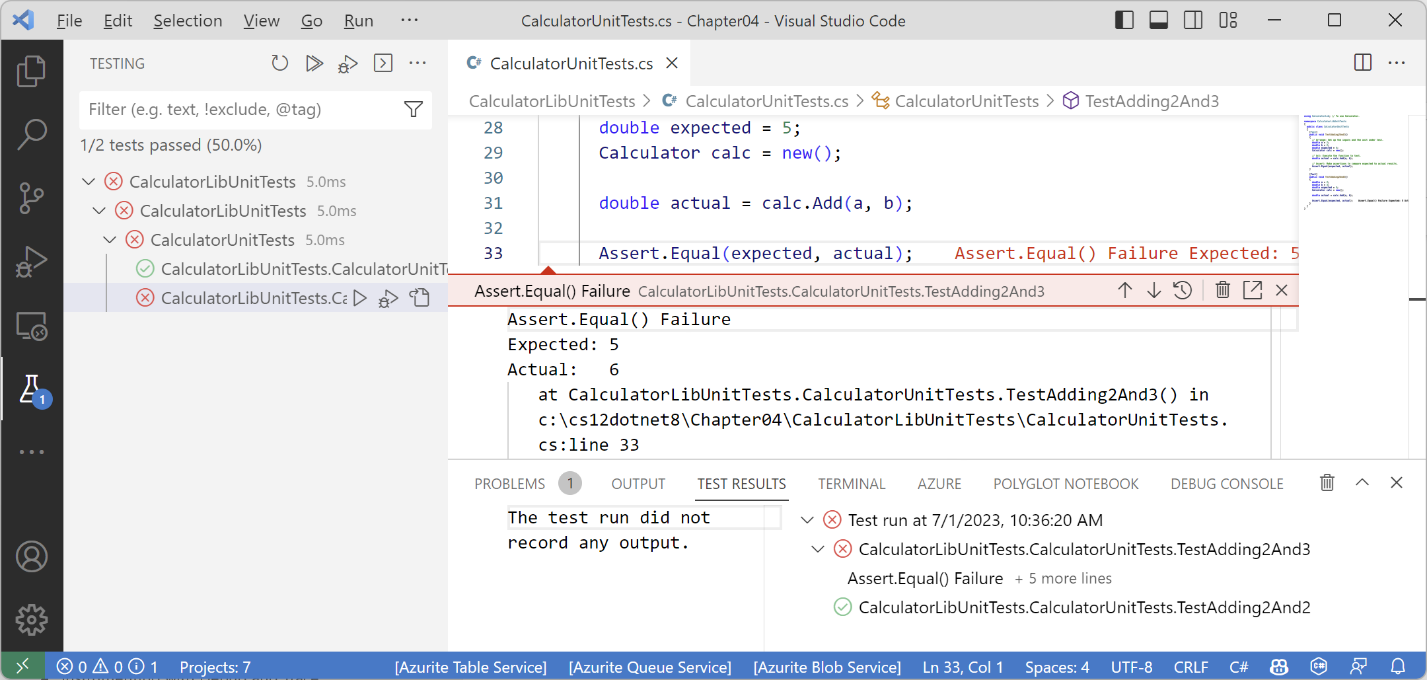Open Edit menu

[118, 20]
